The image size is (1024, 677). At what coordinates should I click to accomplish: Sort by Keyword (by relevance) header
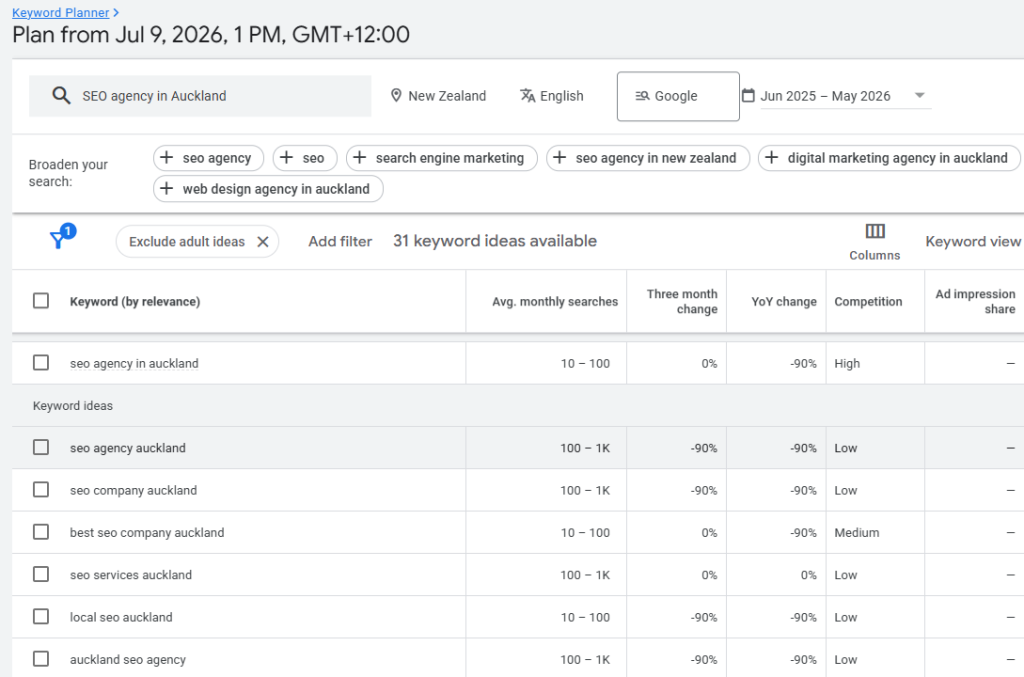pos(135,302)
